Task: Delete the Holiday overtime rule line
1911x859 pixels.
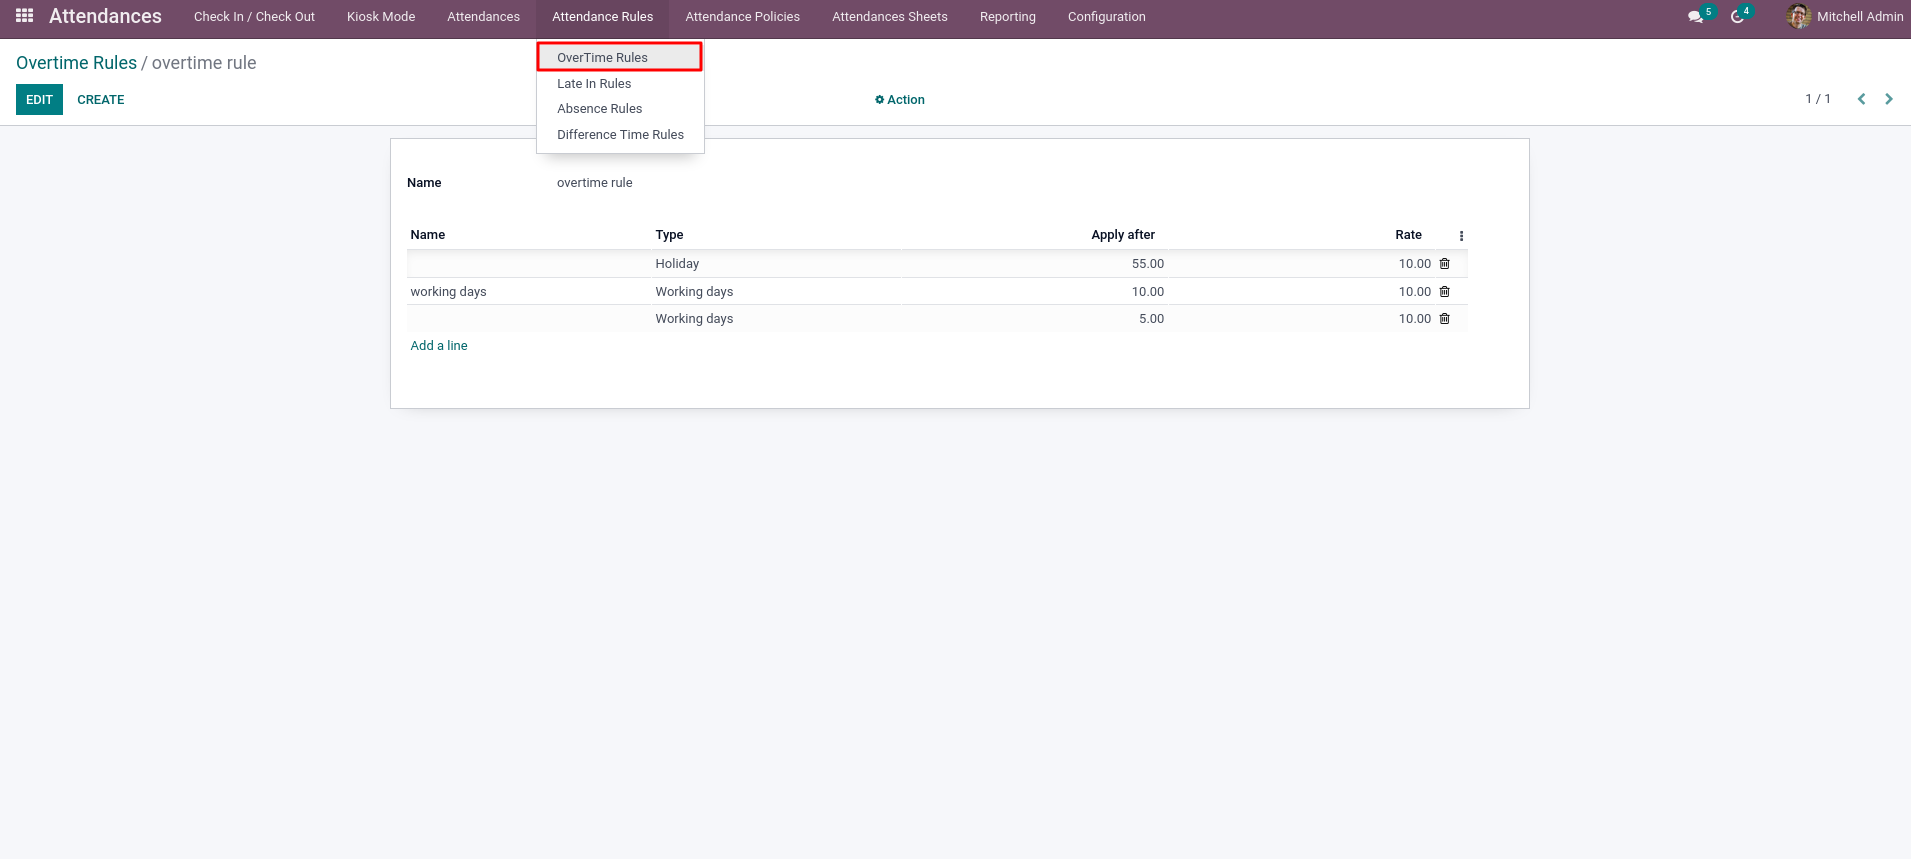Action: tap(1444, 264)
